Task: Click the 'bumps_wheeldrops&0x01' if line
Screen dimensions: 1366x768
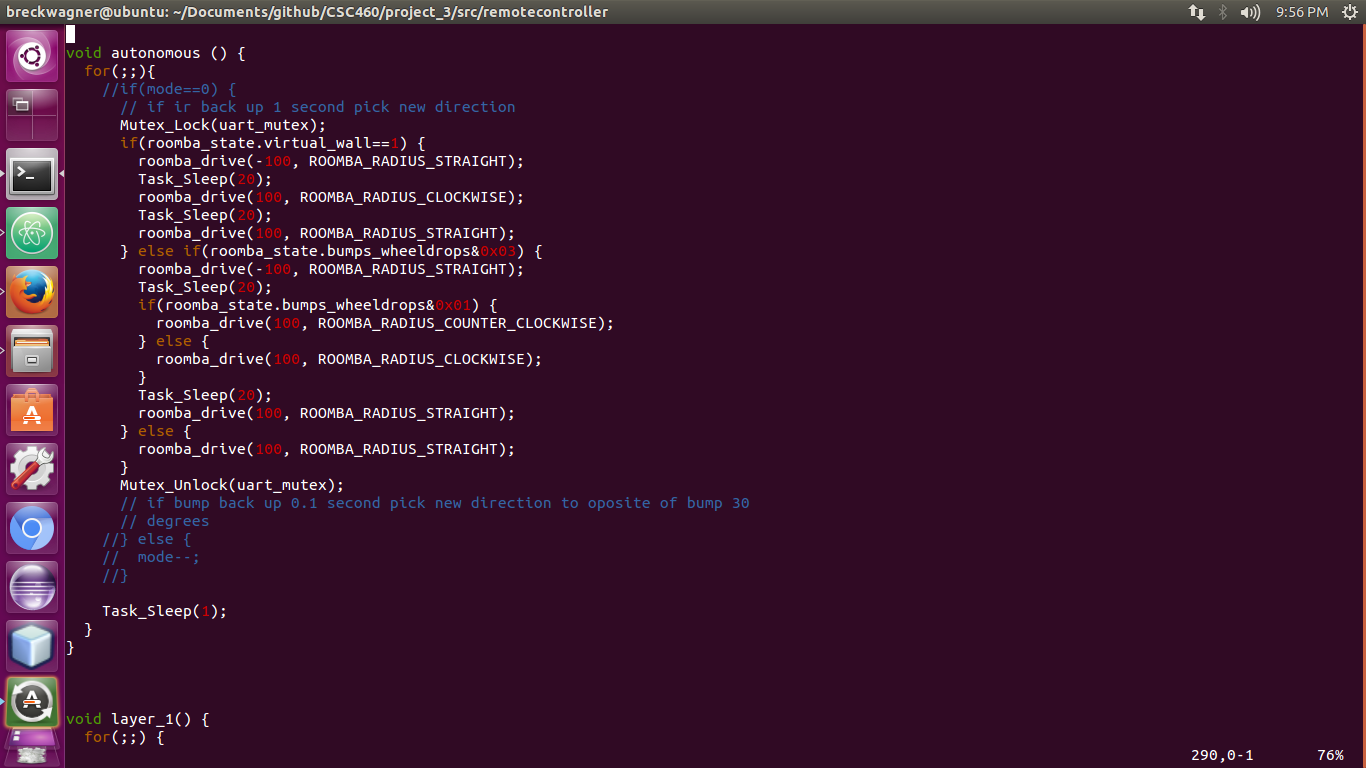Action: pyautogui.click(x=318, y=305)
